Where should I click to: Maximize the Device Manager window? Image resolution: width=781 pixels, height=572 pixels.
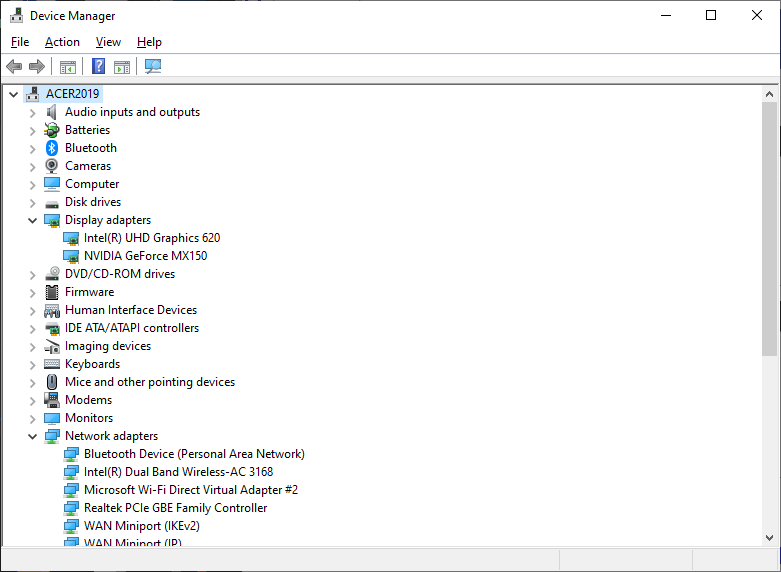[711, 15]
